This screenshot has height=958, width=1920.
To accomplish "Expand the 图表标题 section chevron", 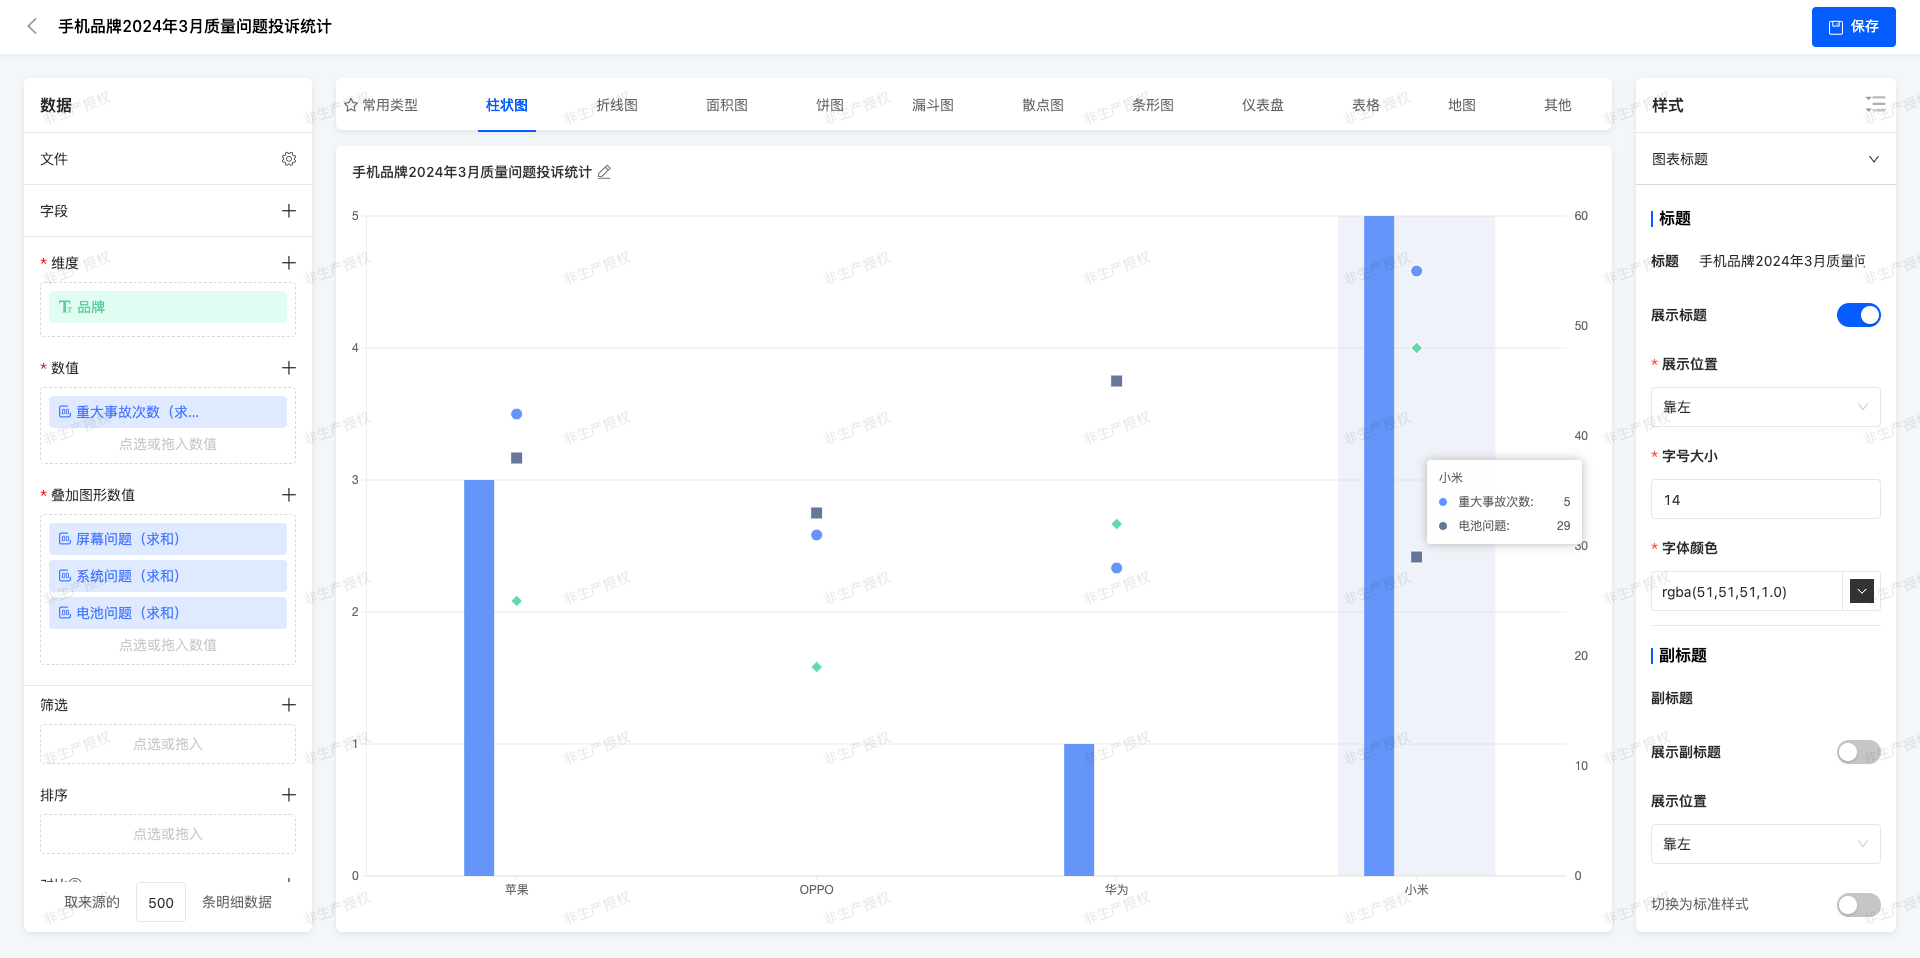I will tap(1873, 159).
